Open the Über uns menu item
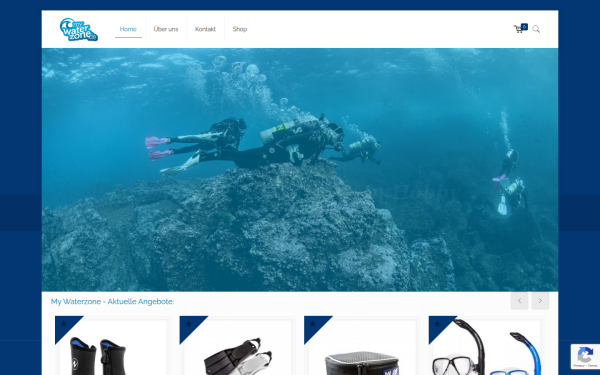Viewport: 600px width, 375px height. click(x=166, y=29)
